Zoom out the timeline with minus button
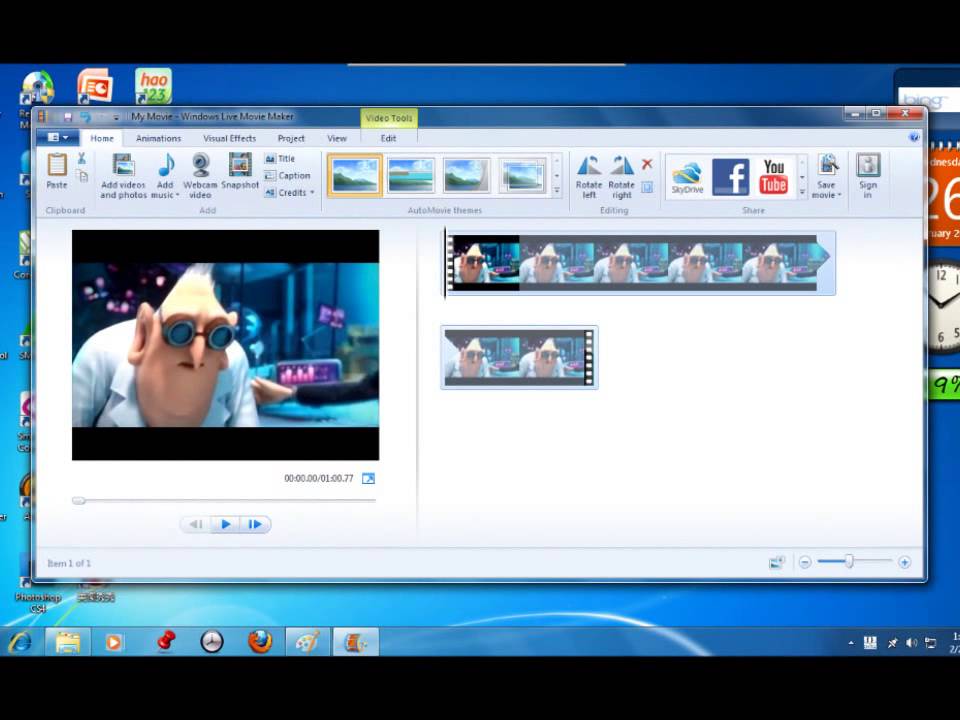The width and height of the screenshot is (960, 720). click(x=805, y=562)
